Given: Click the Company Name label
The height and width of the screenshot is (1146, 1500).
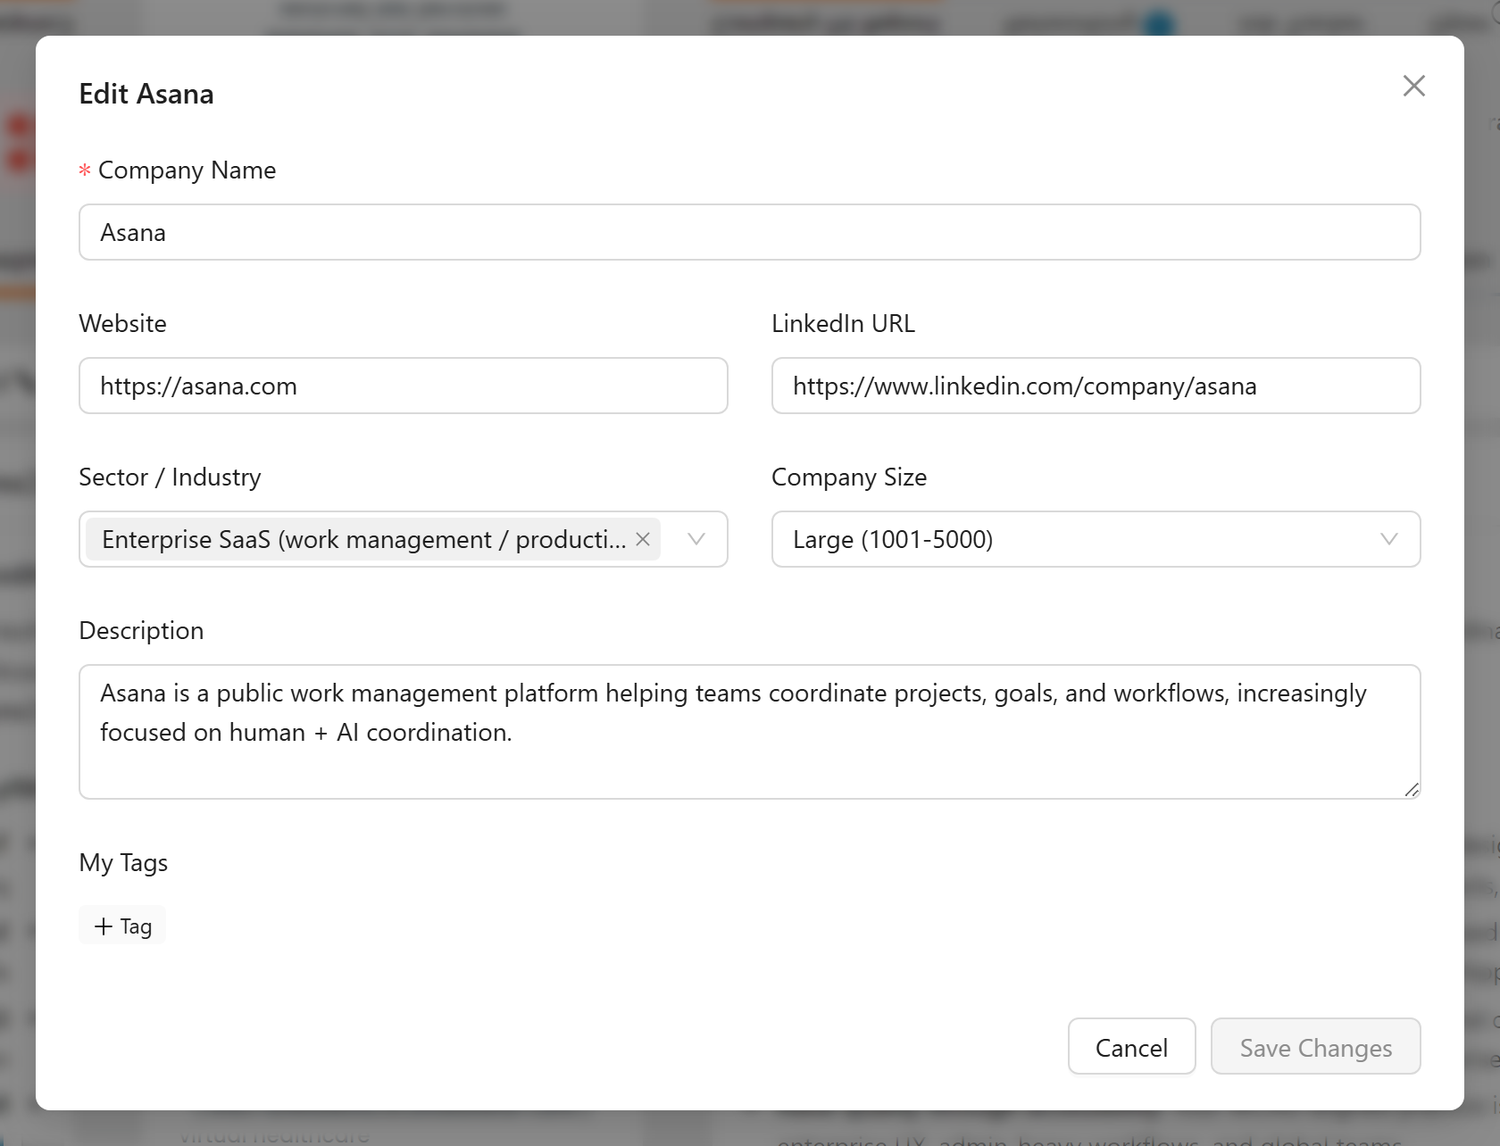Looking at the screenshot, I should [x=187, y=170].
